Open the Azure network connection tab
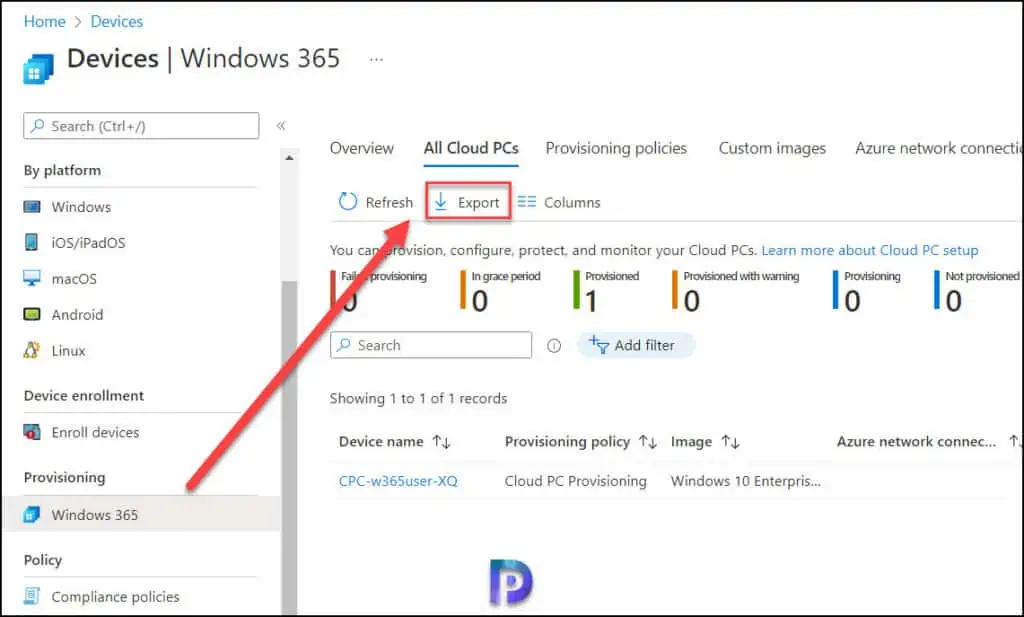Screen dimensions: 1024x617 [x=938, y=148]
